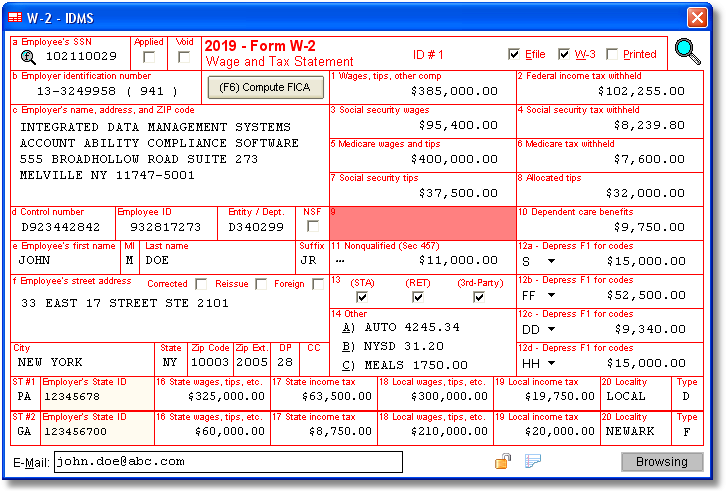Click the Browsing status button

click(x=661, y=462)
